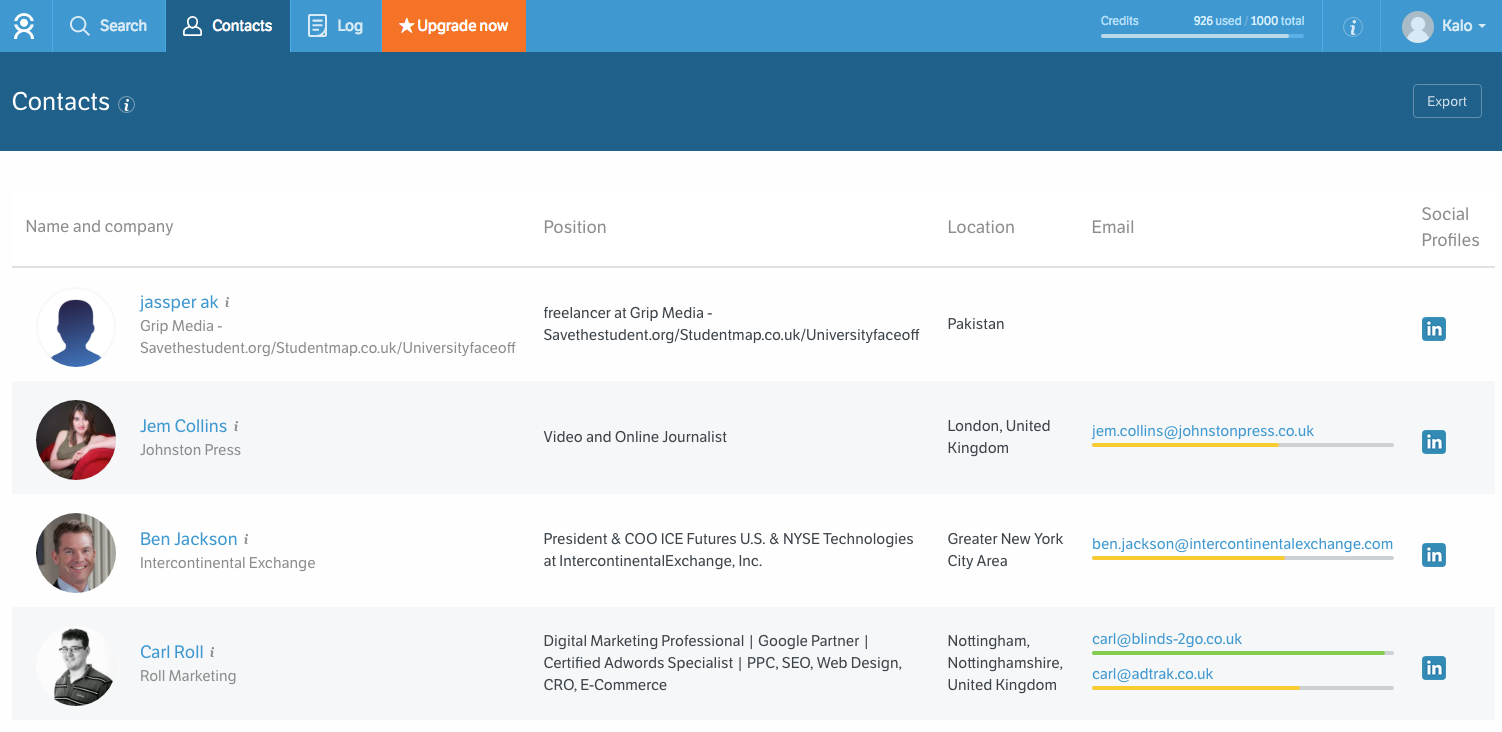Image resolution: width=1502 pixels, height=732 pixels.
Task: Open jassper ak's LinkedIn profile
Action: (1434, 328)
